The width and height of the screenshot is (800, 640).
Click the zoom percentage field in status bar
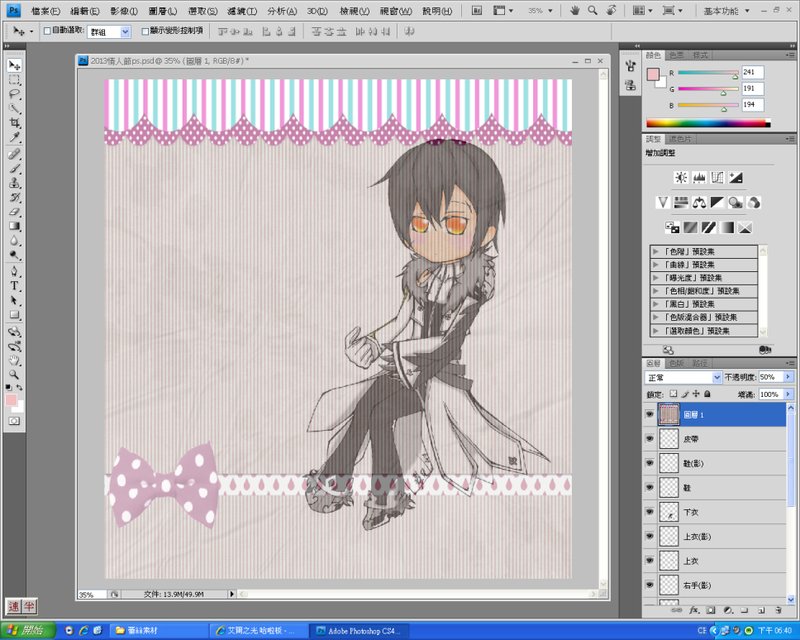pyautogui.click(x=92, y=595)
